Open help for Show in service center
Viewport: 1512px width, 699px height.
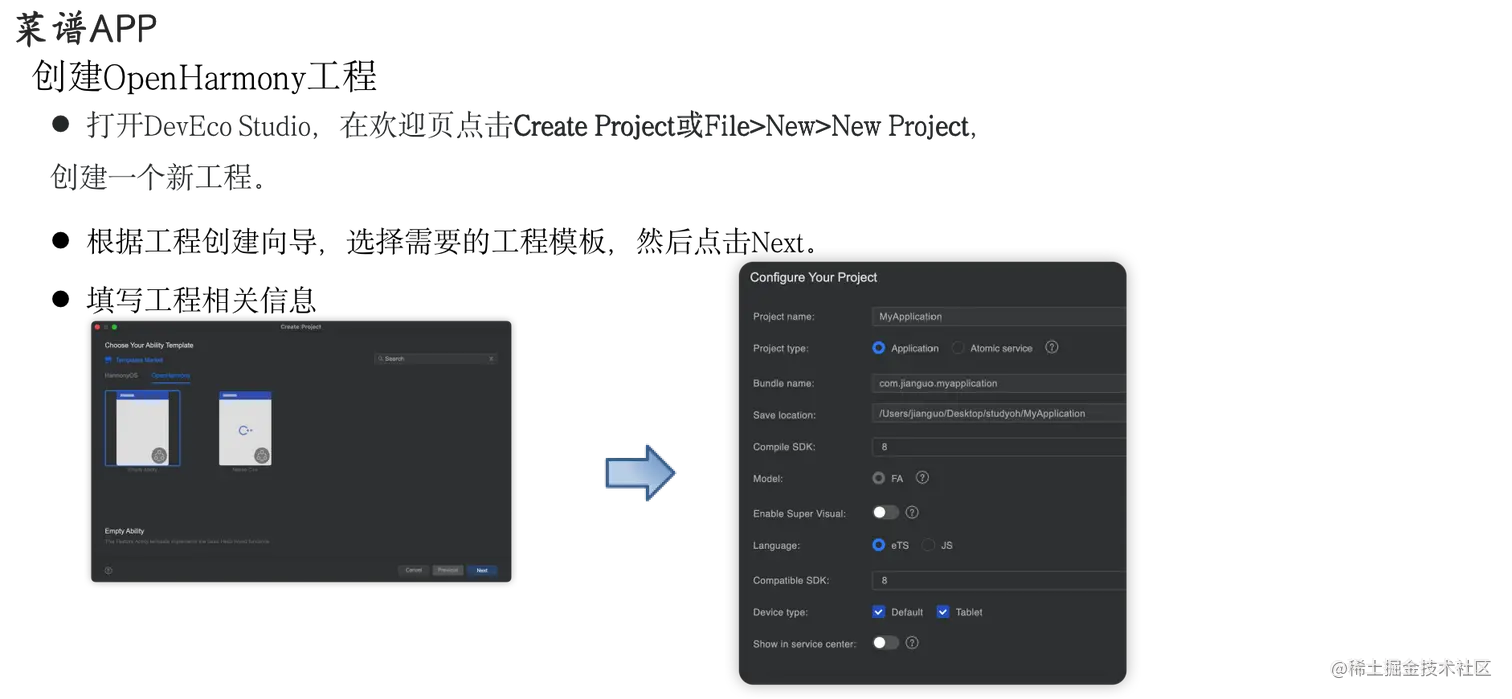coord(912,643)
